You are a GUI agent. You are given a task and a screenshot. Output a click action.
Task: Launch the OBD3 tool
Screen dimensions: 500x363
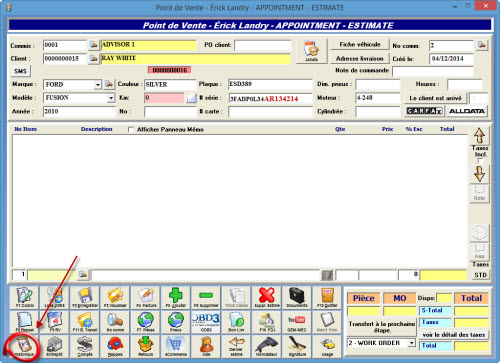(x=206, y=322)
